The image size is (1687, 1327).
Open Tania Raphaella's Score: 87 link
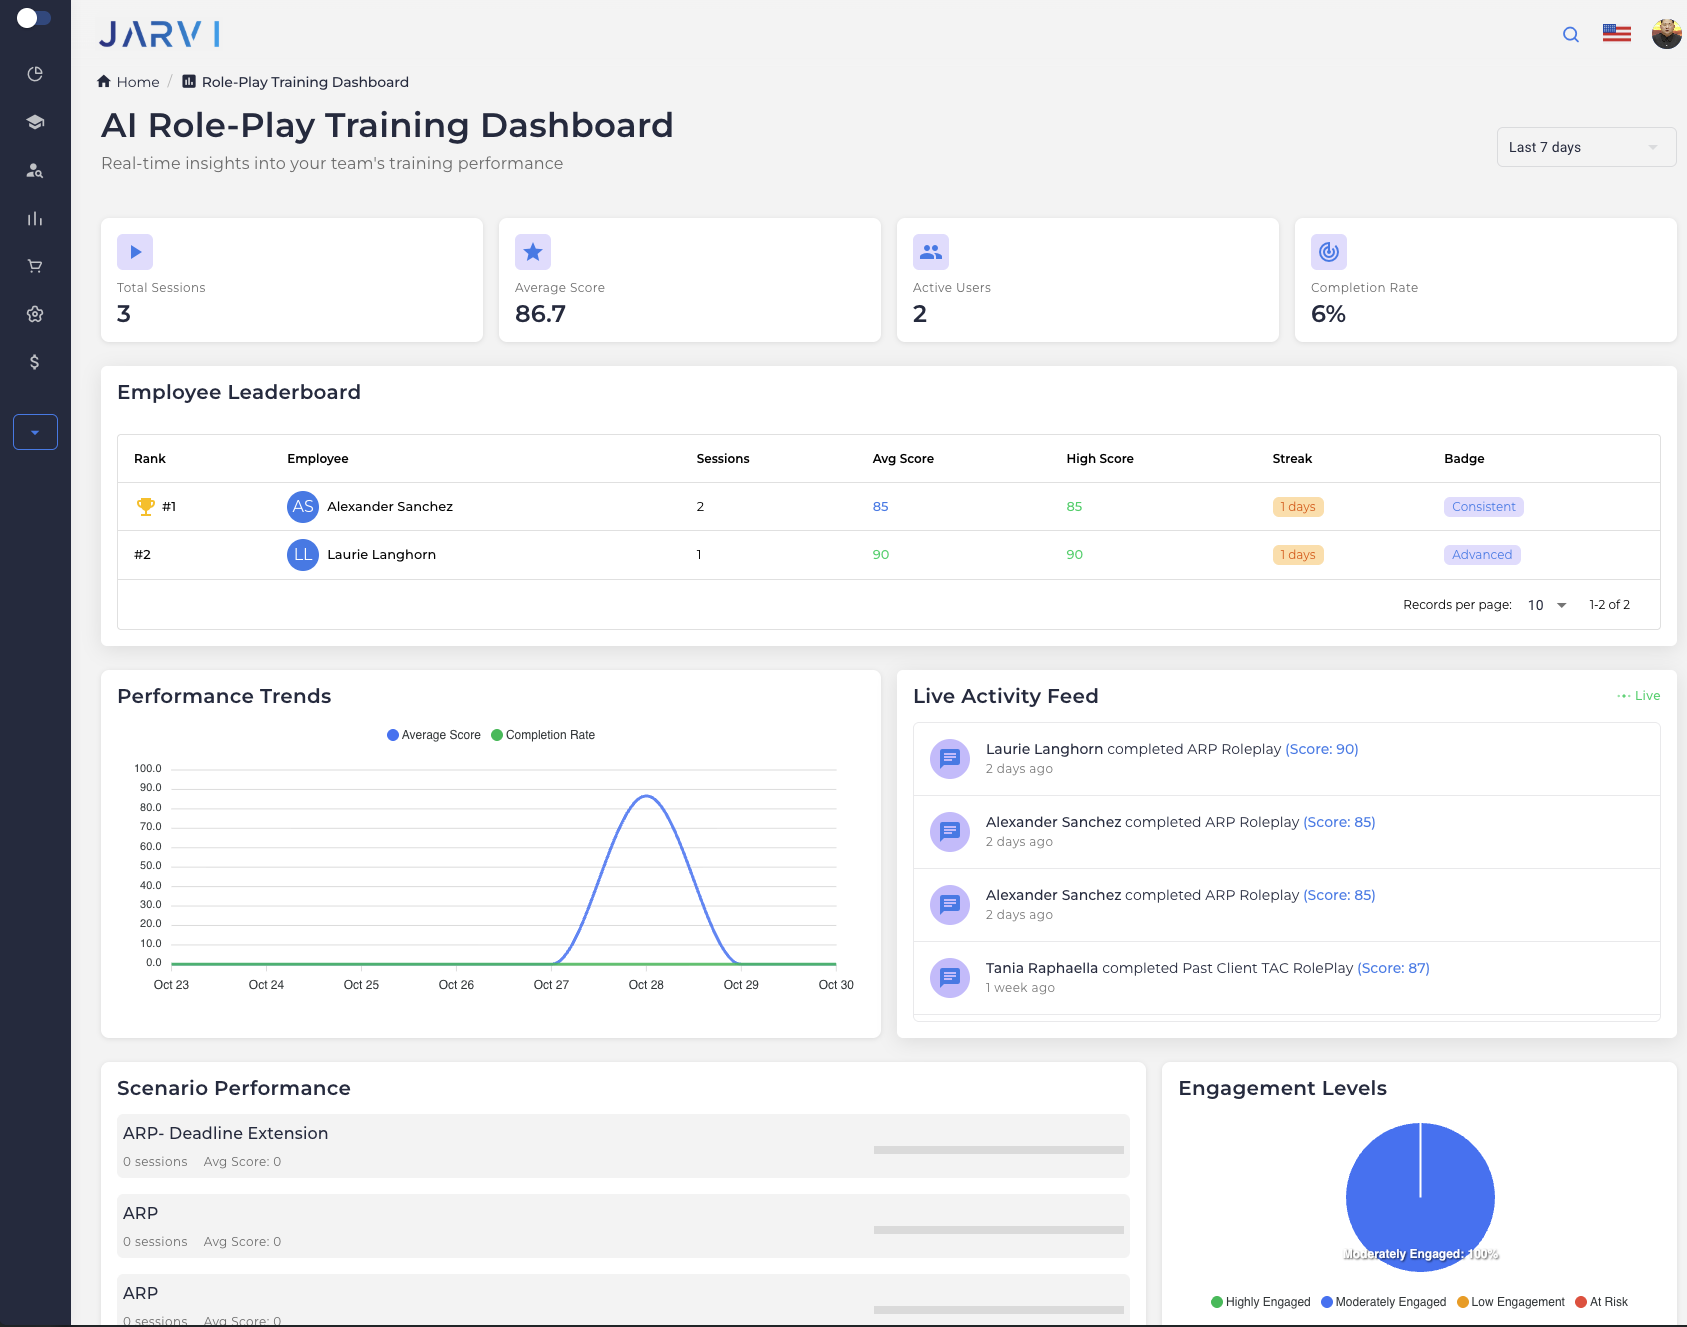pos(1392,968)
